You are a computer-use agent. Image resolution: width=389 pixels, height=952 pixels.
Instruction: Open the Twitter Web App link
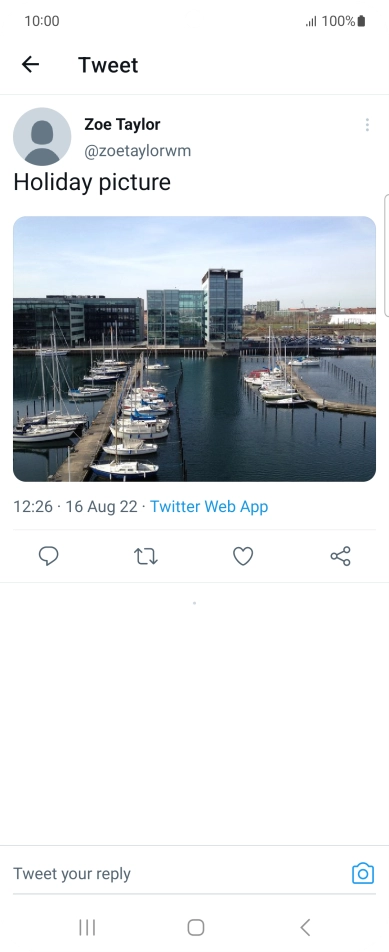click(209, 506)
